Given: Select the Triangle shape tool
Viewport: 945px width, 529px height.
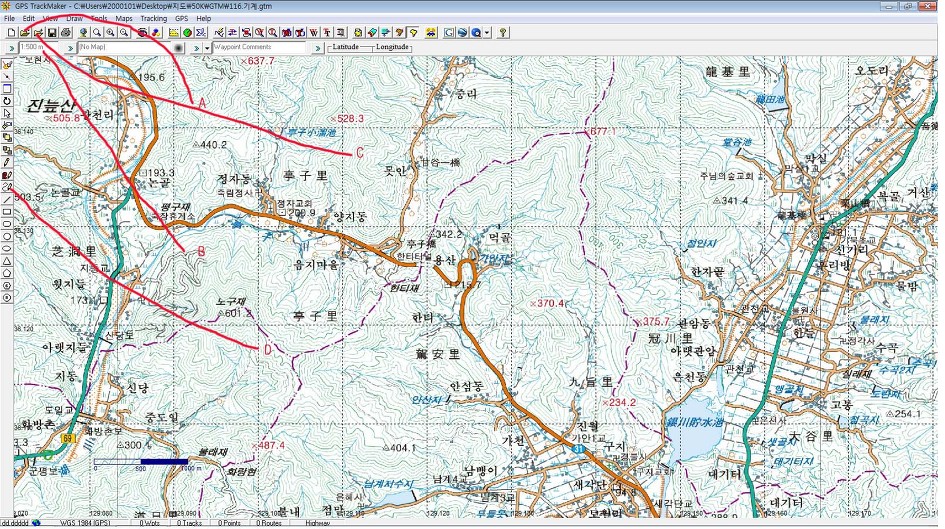Looking at the screenshot, I should click(7, 261).
